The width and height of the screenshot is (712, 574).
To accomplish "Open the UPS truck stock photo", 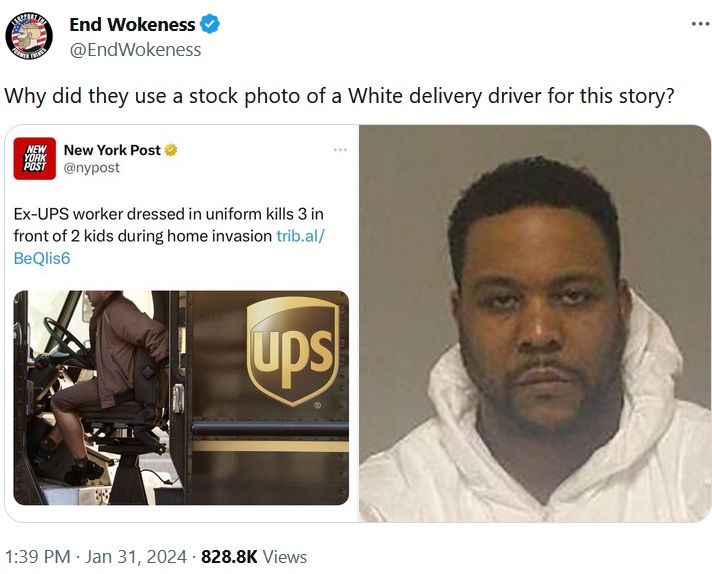I will [x=181, y=398].
